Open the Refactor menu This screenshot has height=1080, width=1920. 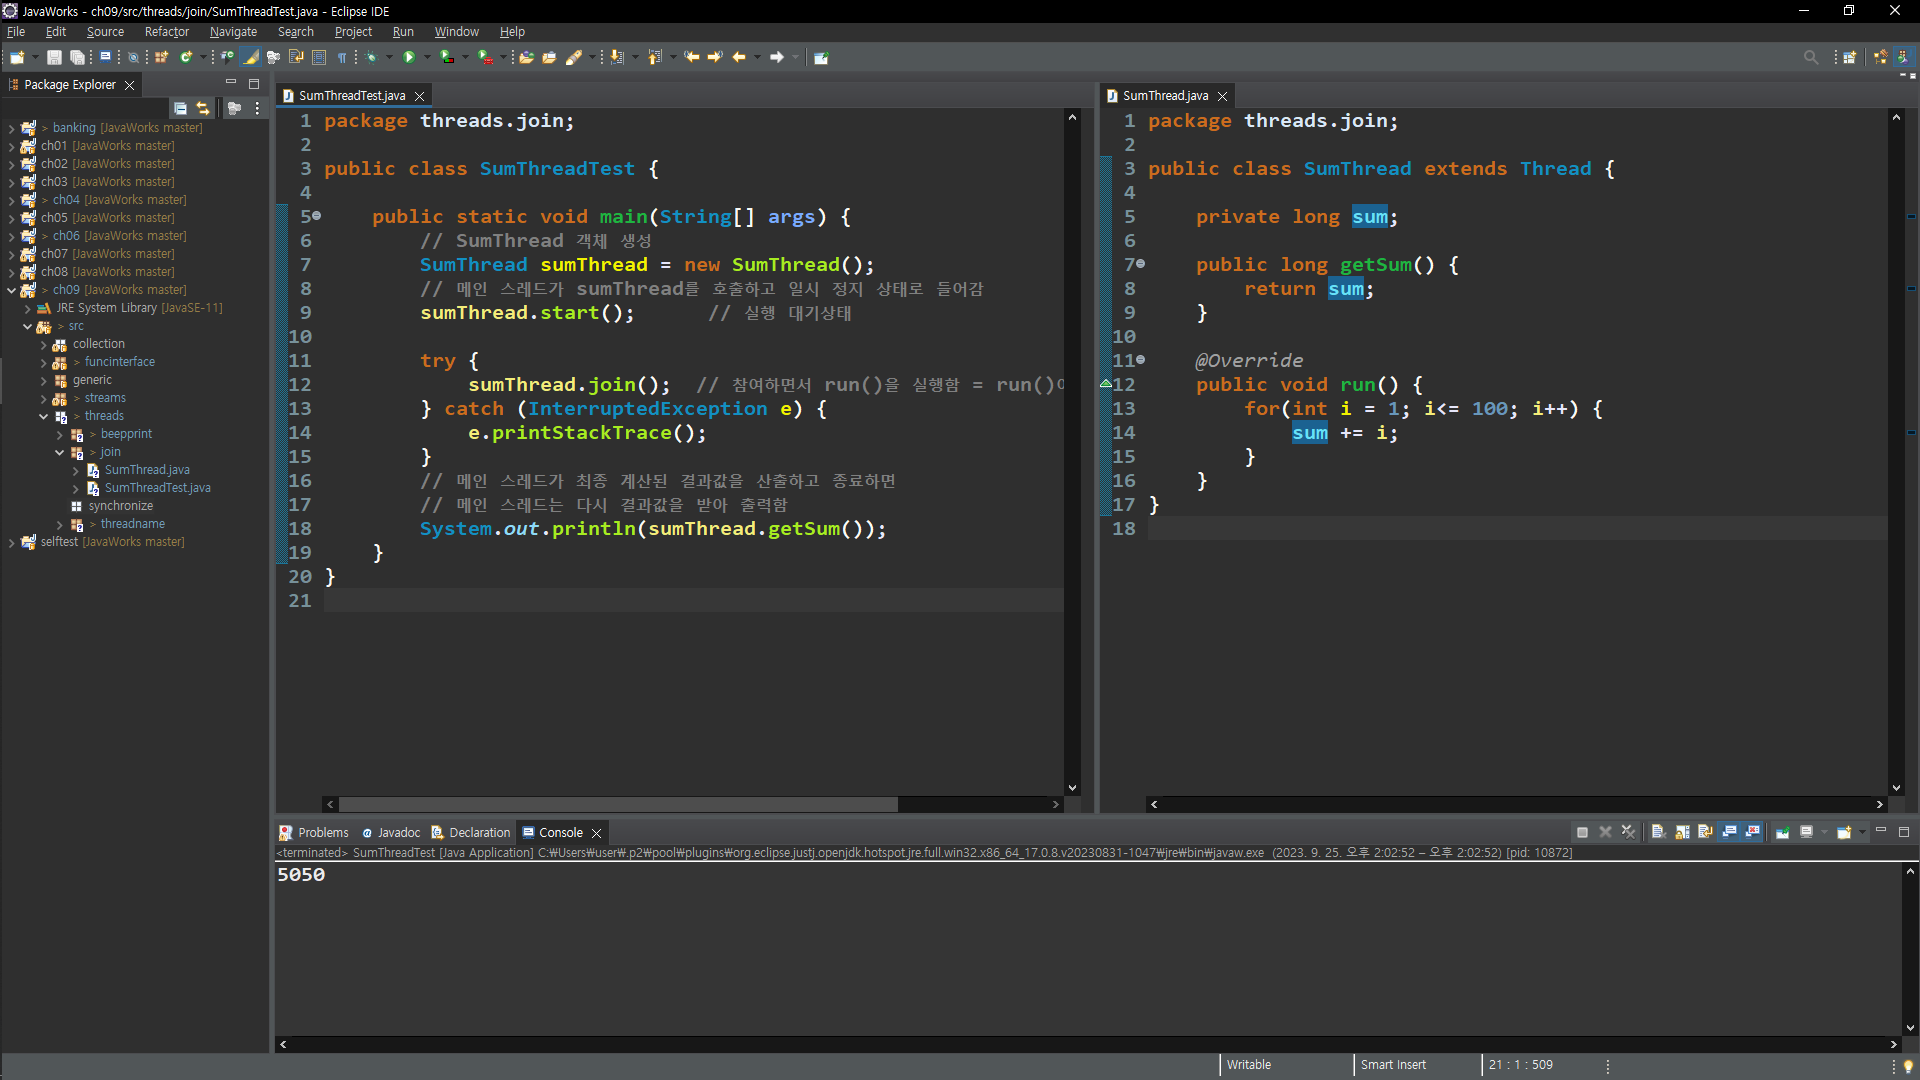[x=166, y=32]
